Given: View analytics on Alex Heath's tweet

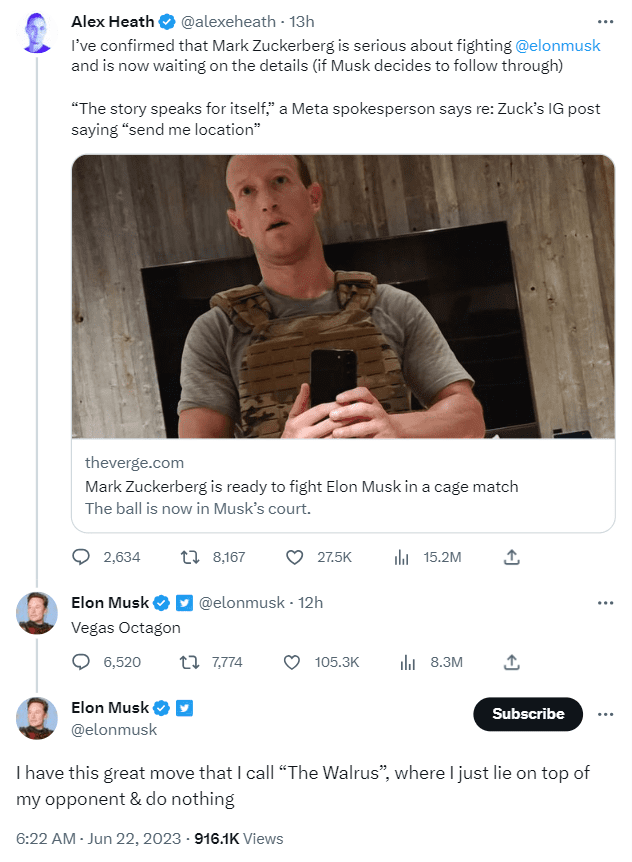Looking at the screenshot, I should click(x=403, y=557).
